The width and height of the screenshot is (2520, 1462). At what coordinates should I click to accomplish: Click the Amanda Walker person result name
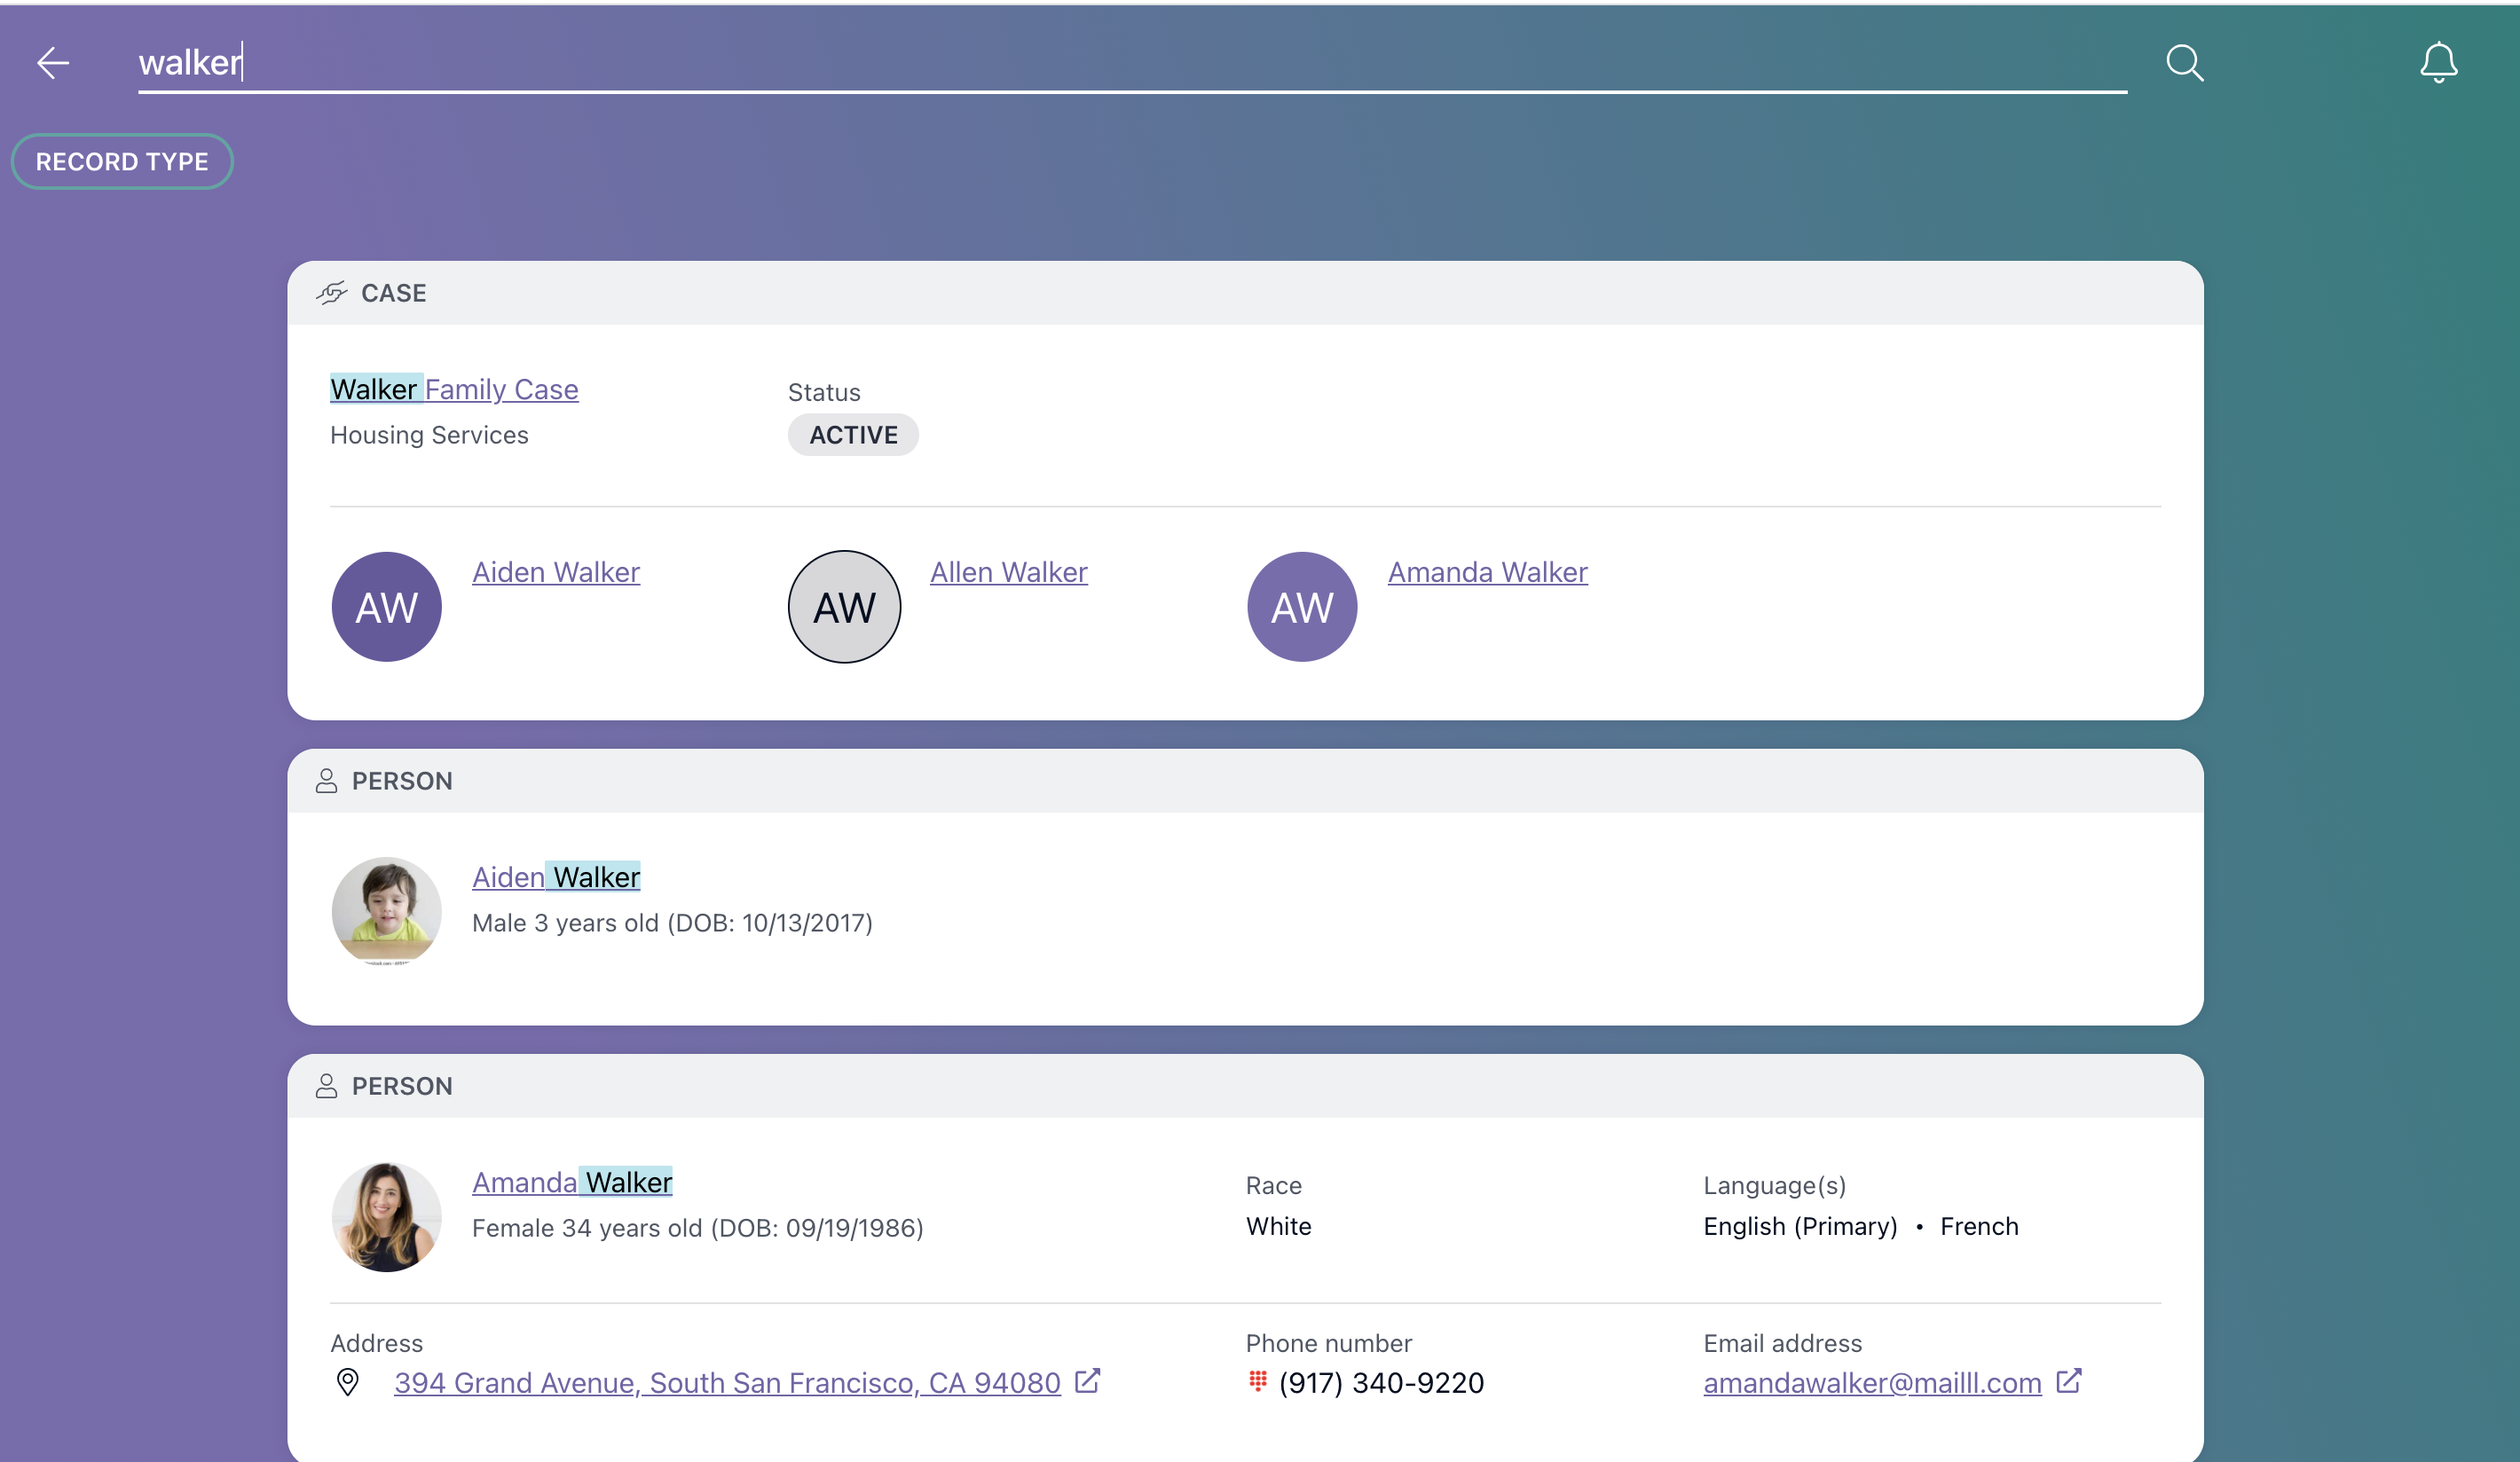tap(571, 1182)
